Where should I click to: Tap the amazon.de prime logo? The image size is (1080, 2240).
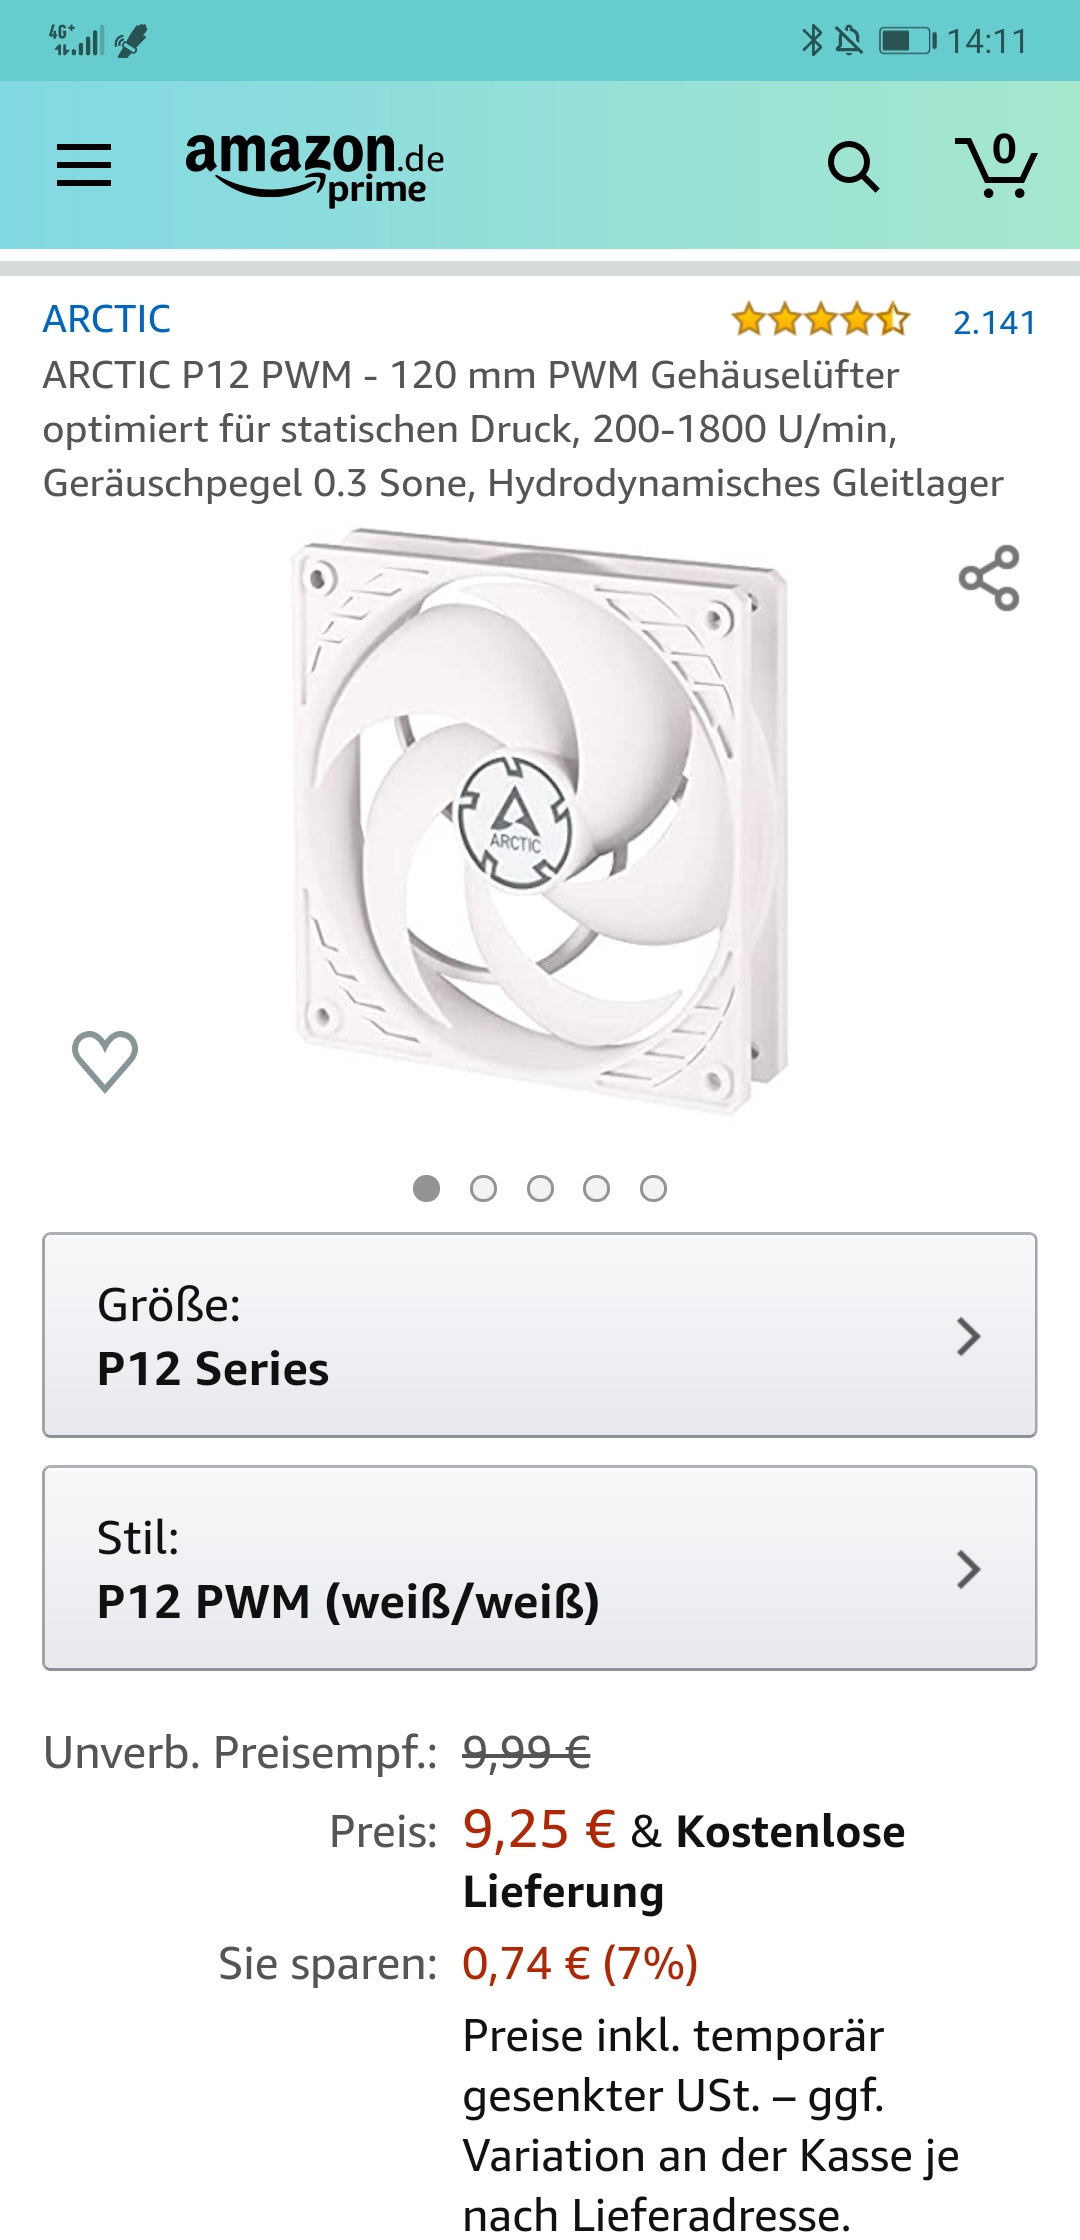pyautogui.click(x=315, y=168)
